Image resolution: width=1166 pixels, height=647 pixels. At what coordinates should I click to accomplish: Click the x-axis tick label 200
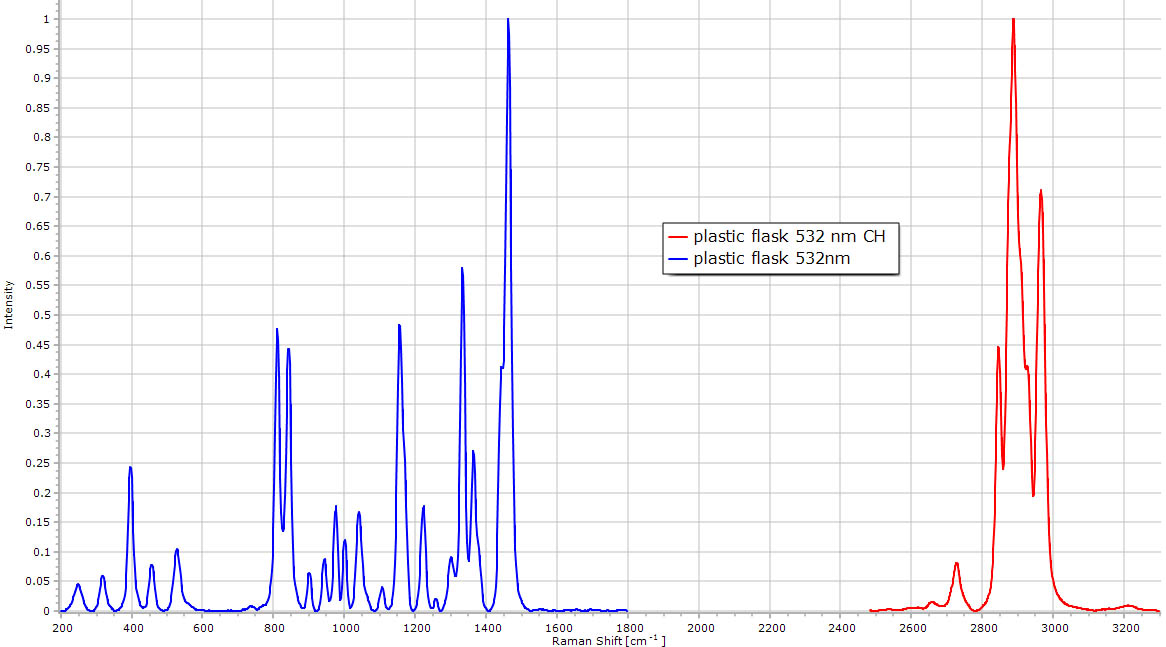[62, 628]
